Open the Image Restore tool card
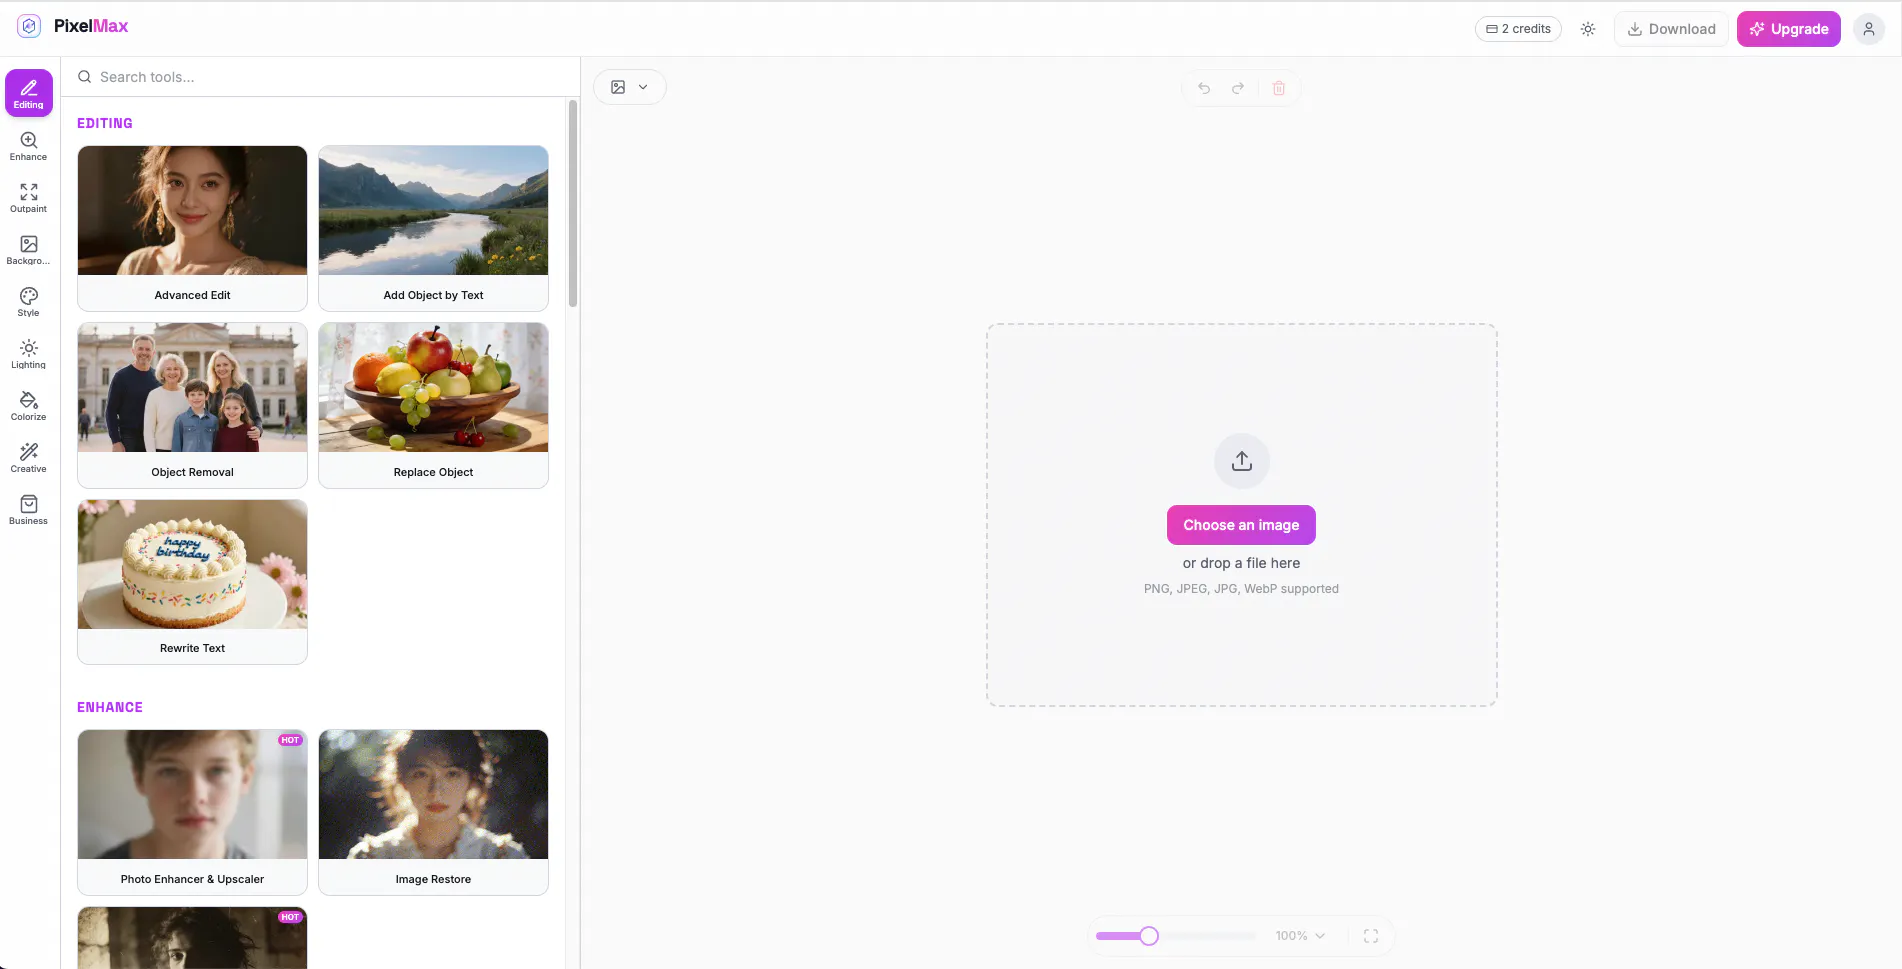Viewport: 1902px width, 969px height. coord(433,812)
